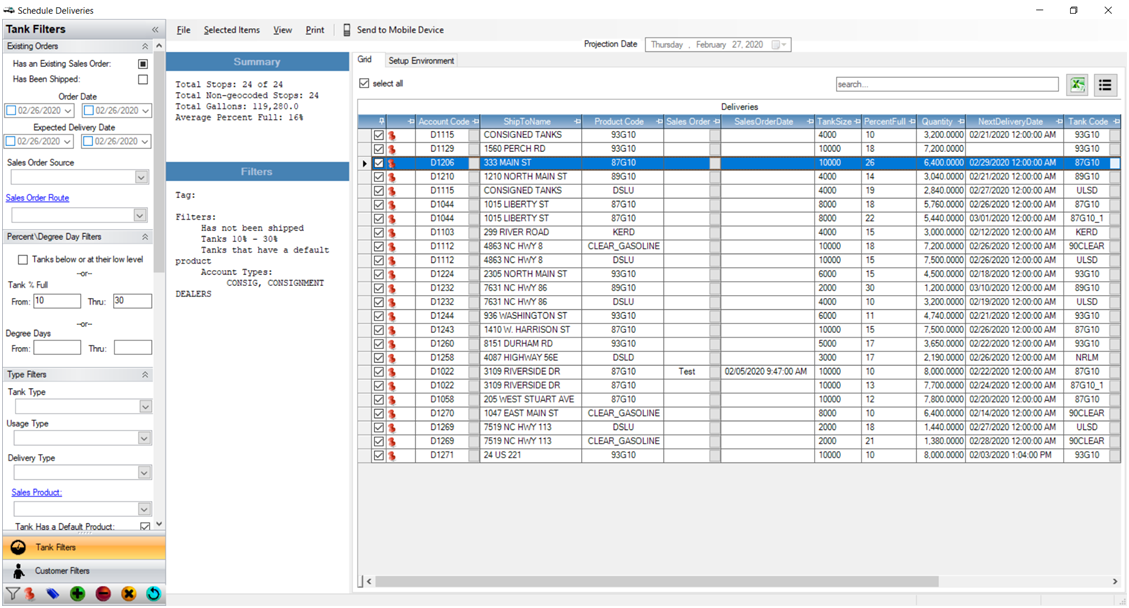Click the pushpin icon in row D1206

[x=392, y=163]
